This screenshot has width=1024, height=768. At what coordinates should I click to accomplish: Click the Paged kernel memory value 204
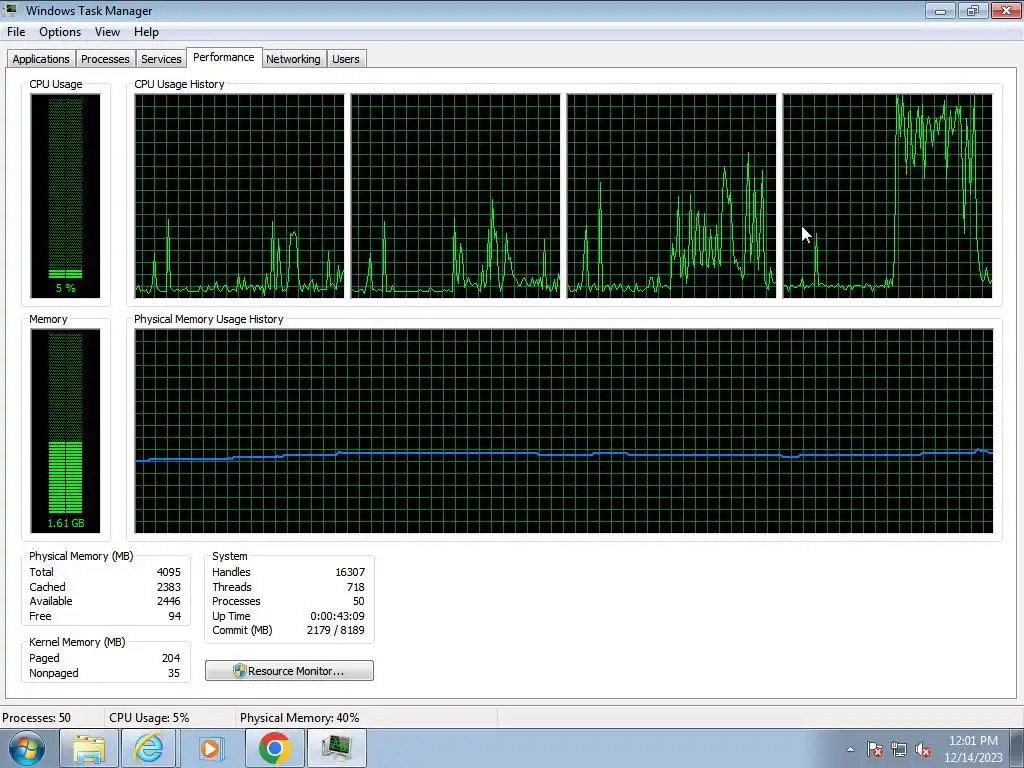(x=171, y=658)
